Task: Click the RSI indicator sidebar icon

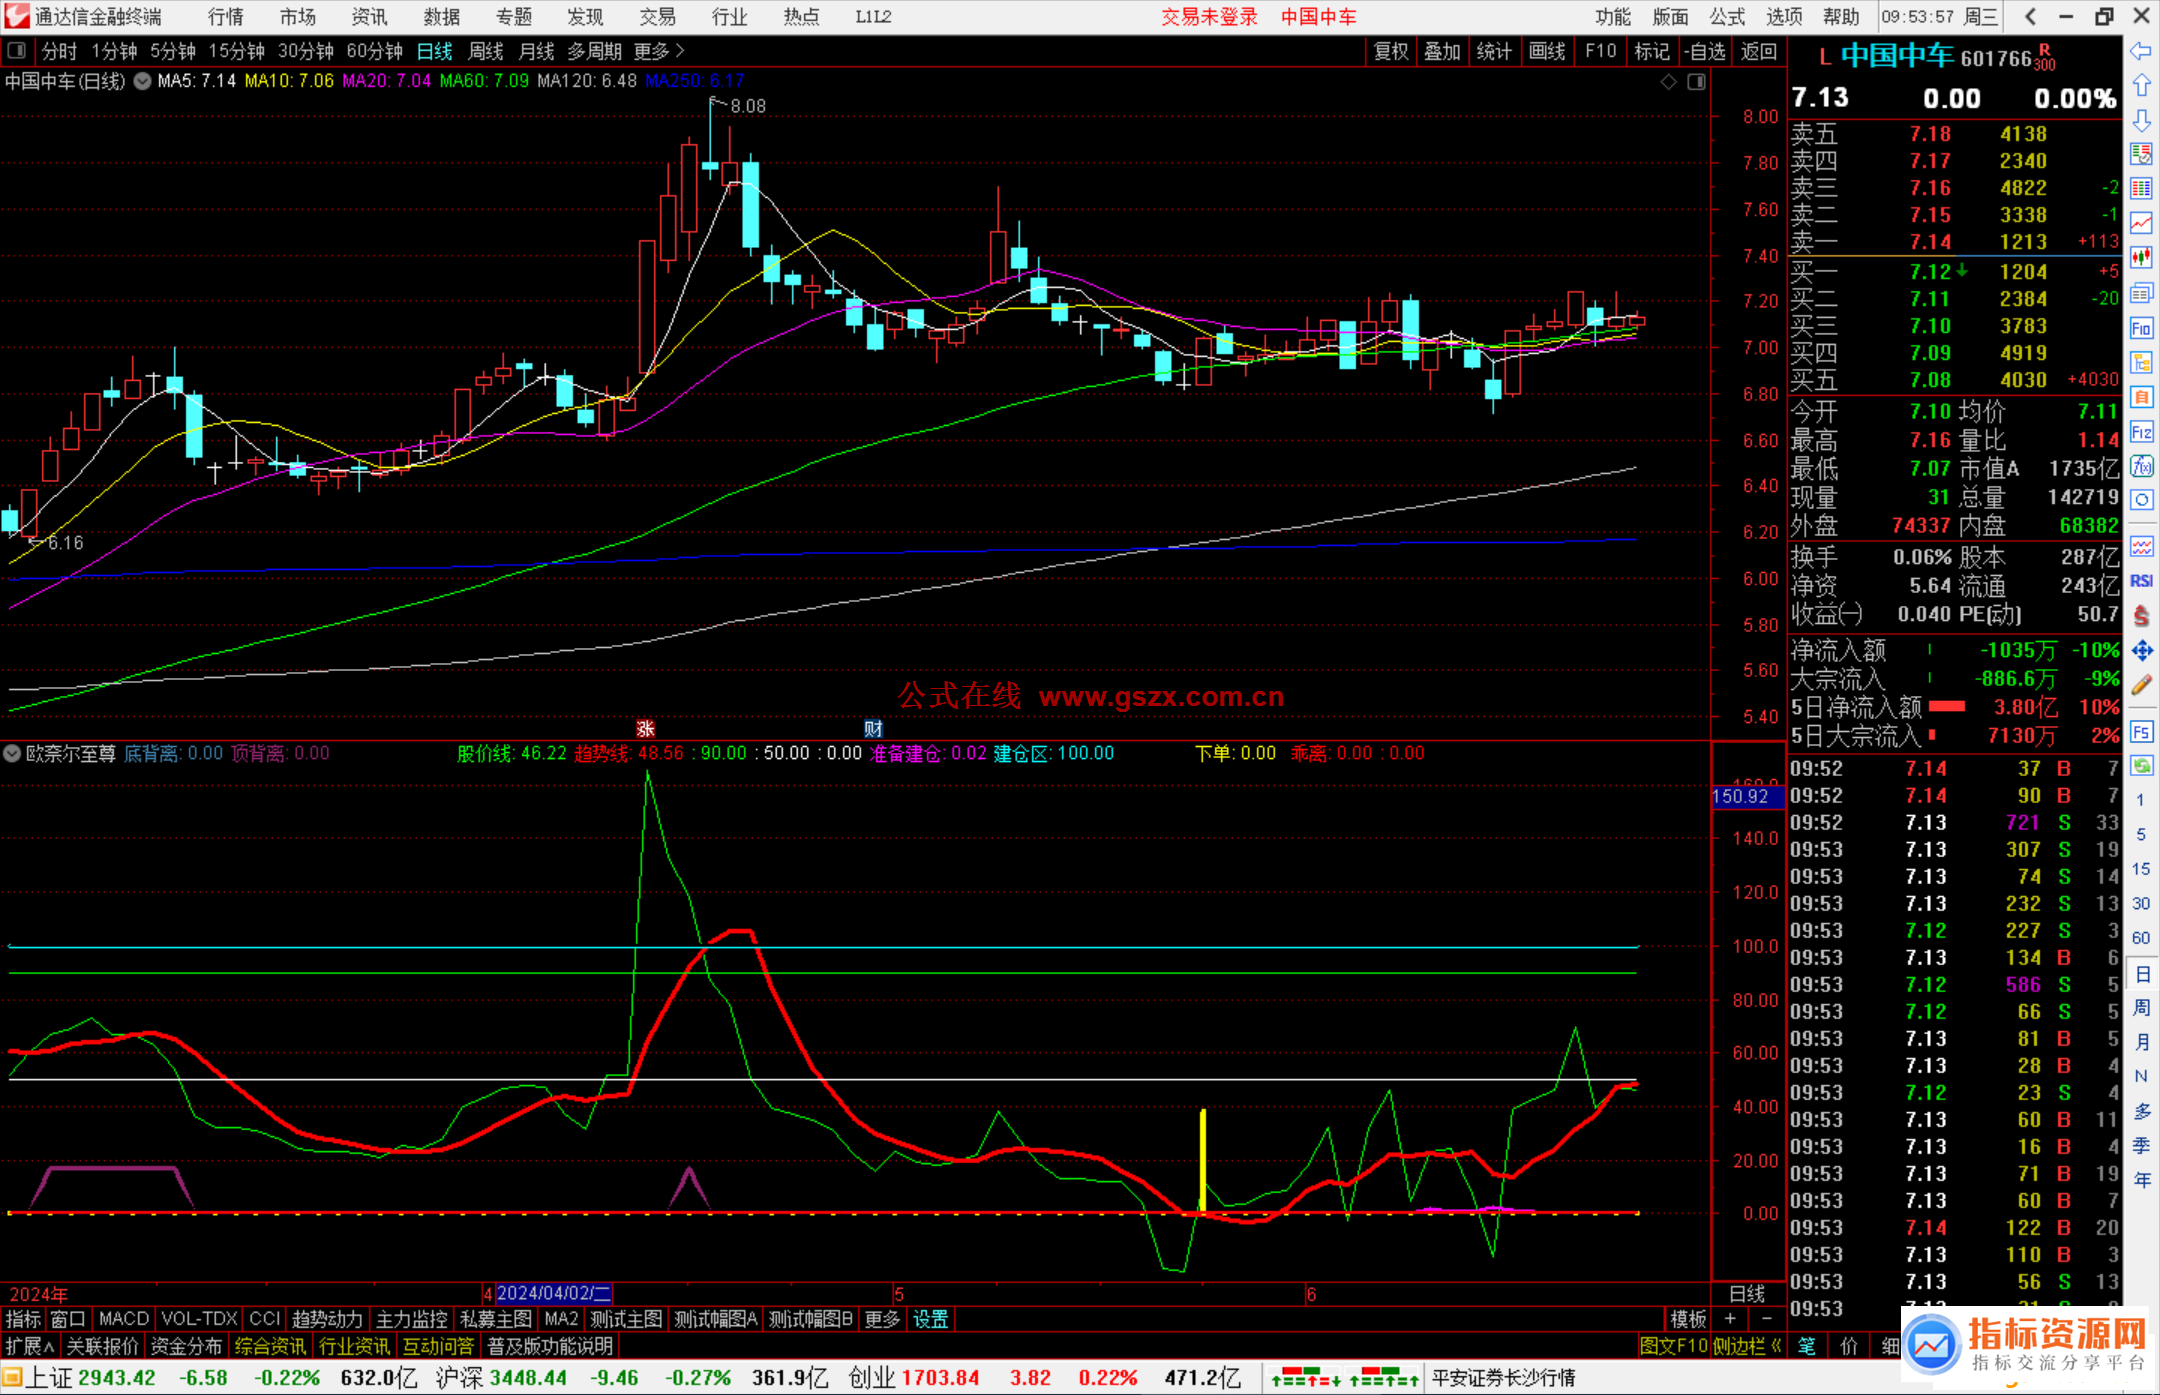Action: [x=2141, y=581]
